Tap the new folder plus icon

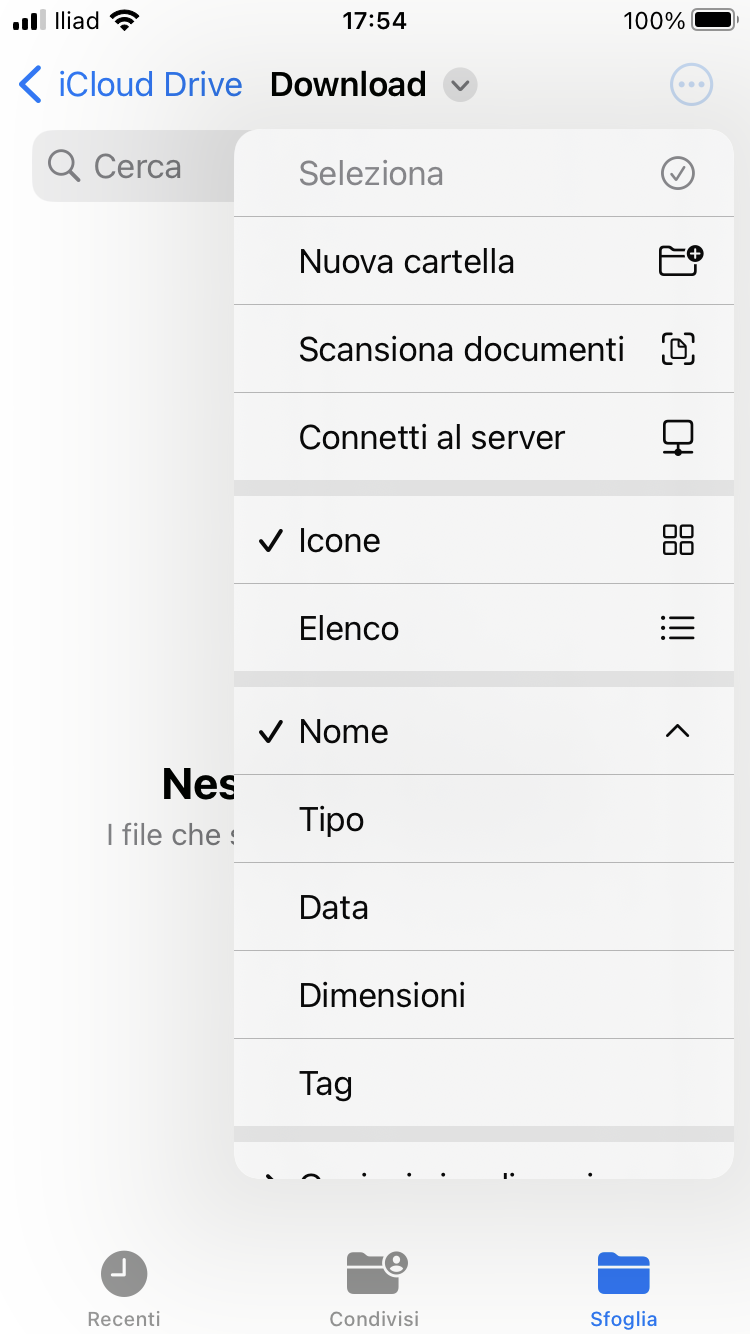(x=680, y=261)
